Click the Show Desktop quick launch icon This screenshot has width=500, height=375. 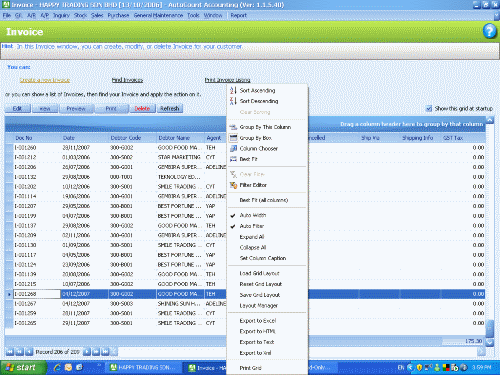point(79,367)
